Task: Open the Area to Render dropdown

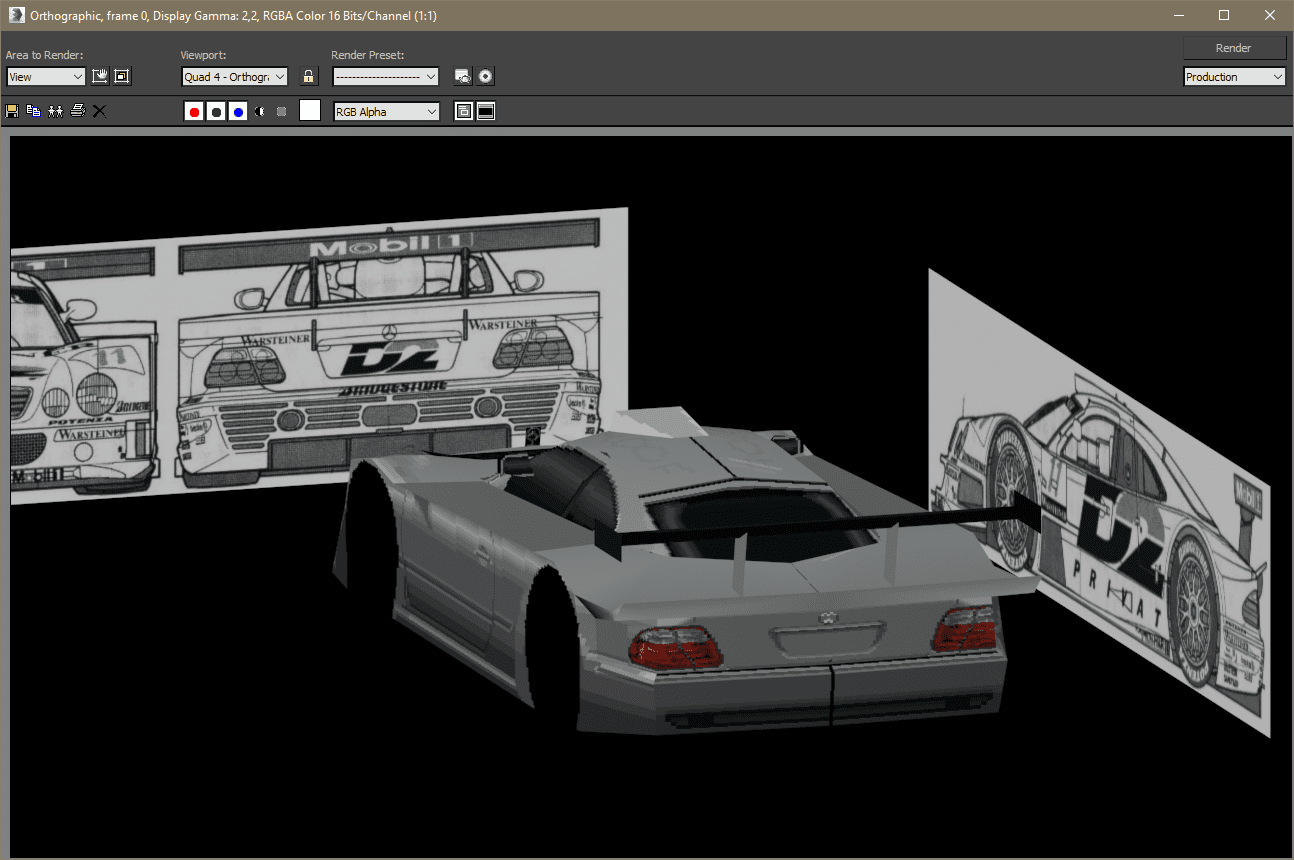Action: (46, 77)
